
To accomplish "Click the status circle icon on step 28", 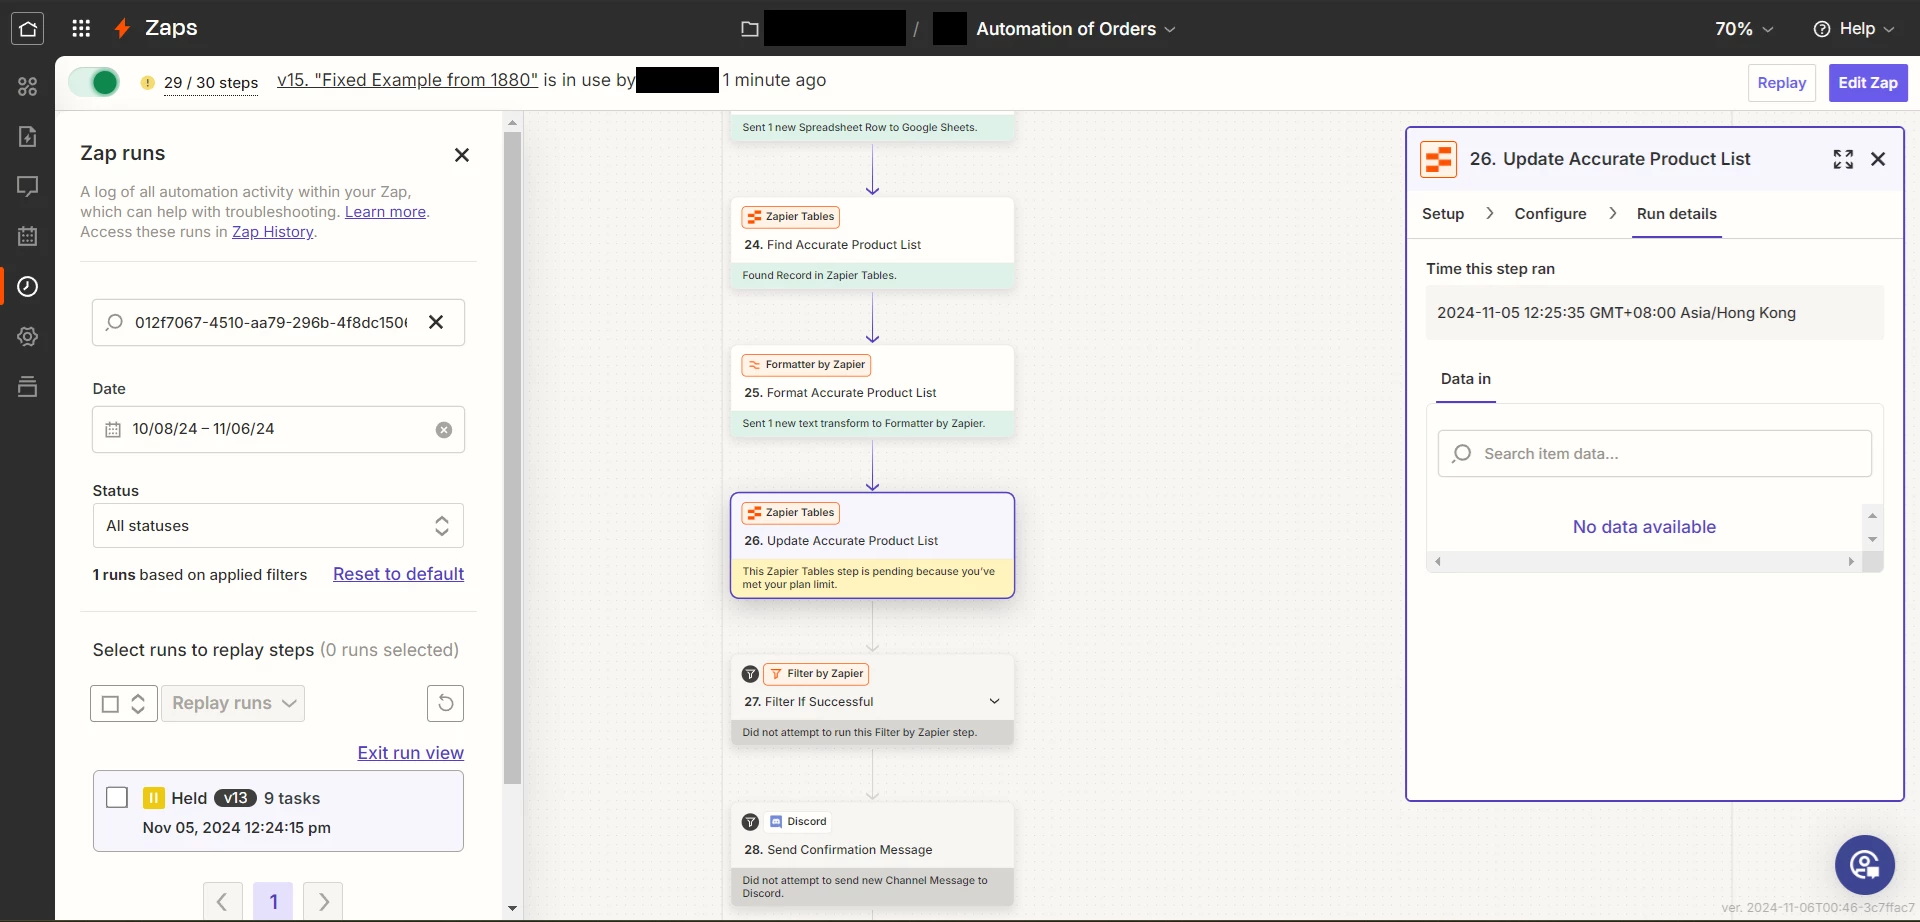I will [x=750, y=822].
